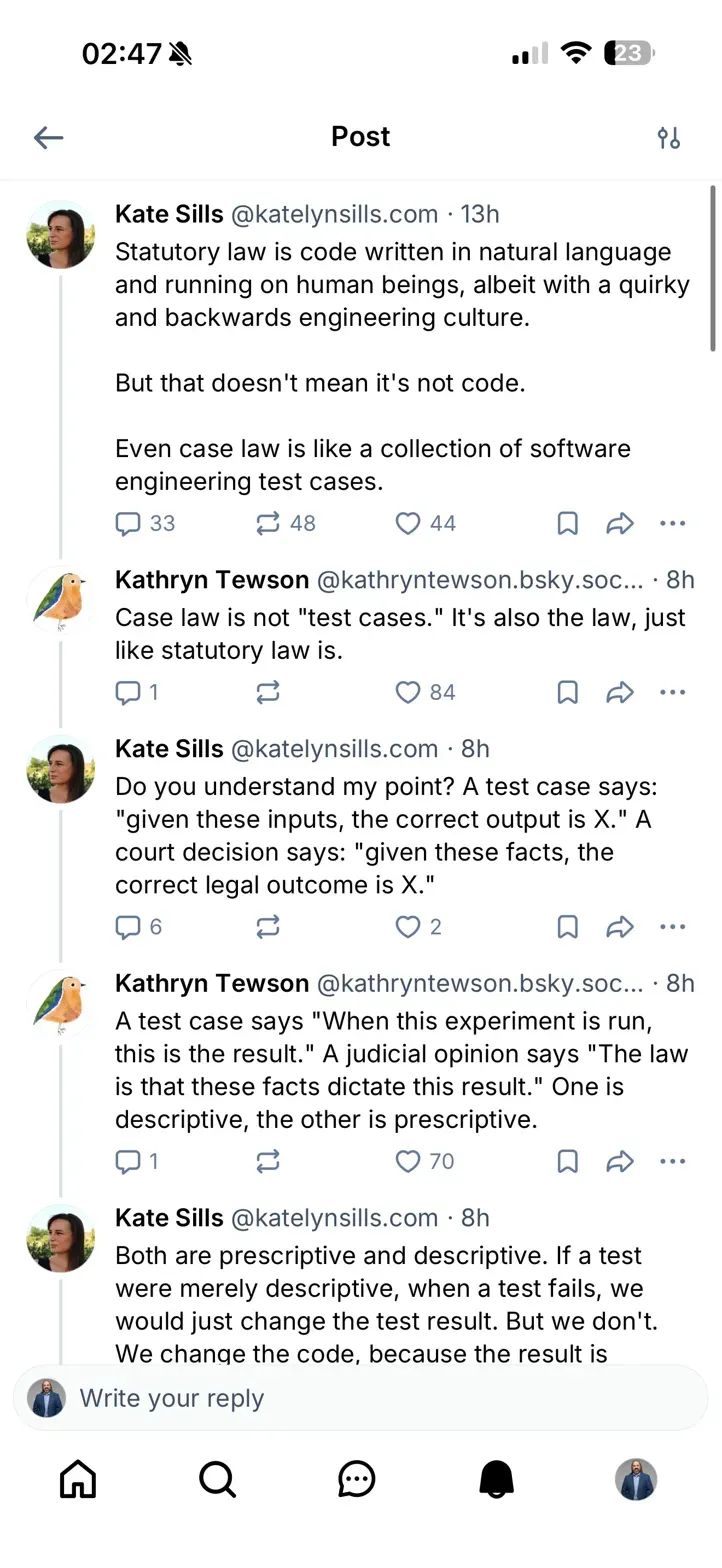The image size is (722, 1568).
Task: Repost Kathryn Tewson's first reply
Action: click(267, 692)
